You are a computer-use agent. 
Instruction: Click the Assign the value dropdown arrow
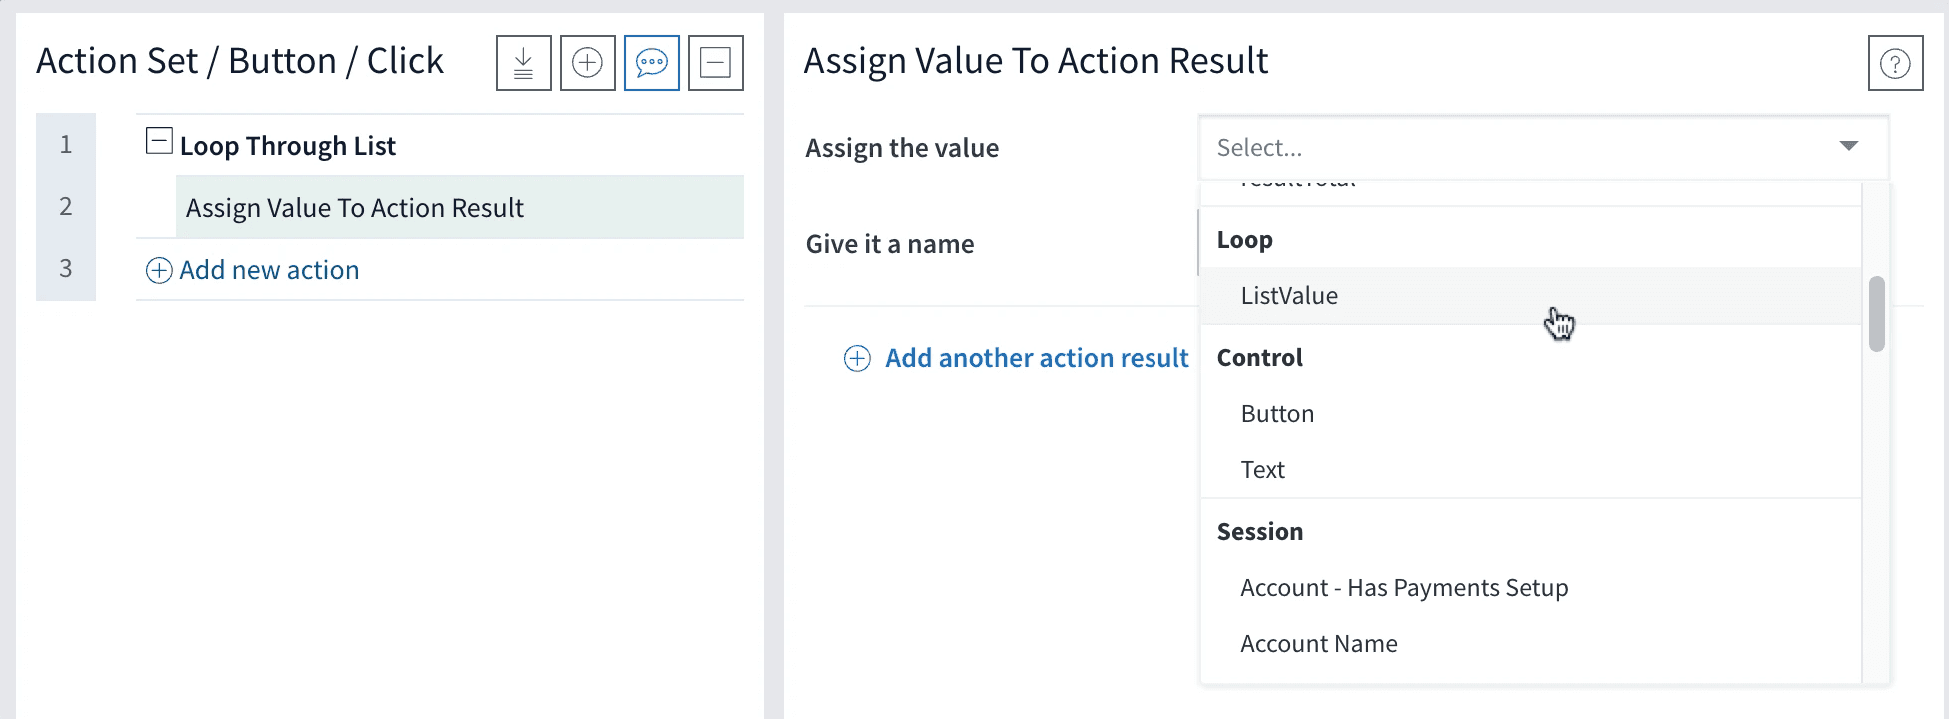pyautogui.click(x=1848, y=147)
